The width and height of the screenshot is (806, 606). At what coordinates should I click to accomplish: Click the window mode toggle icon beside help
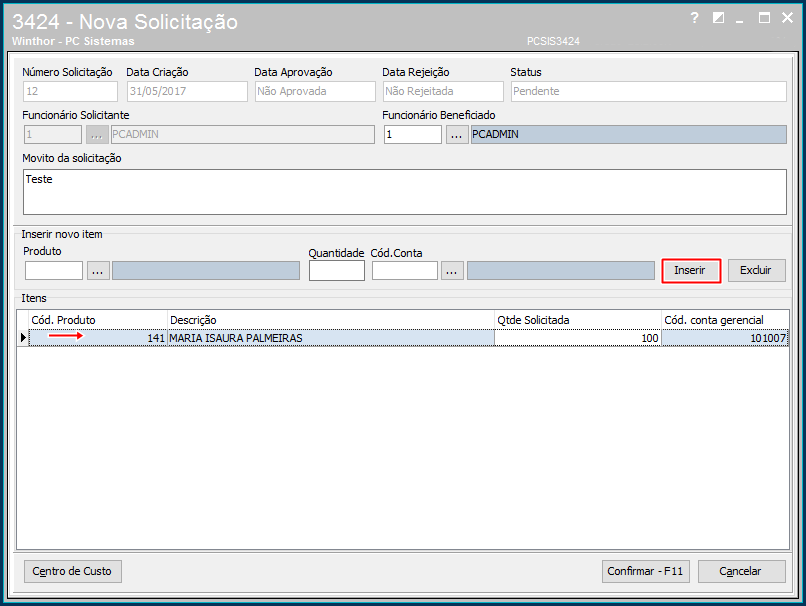[x=718, y=18]
